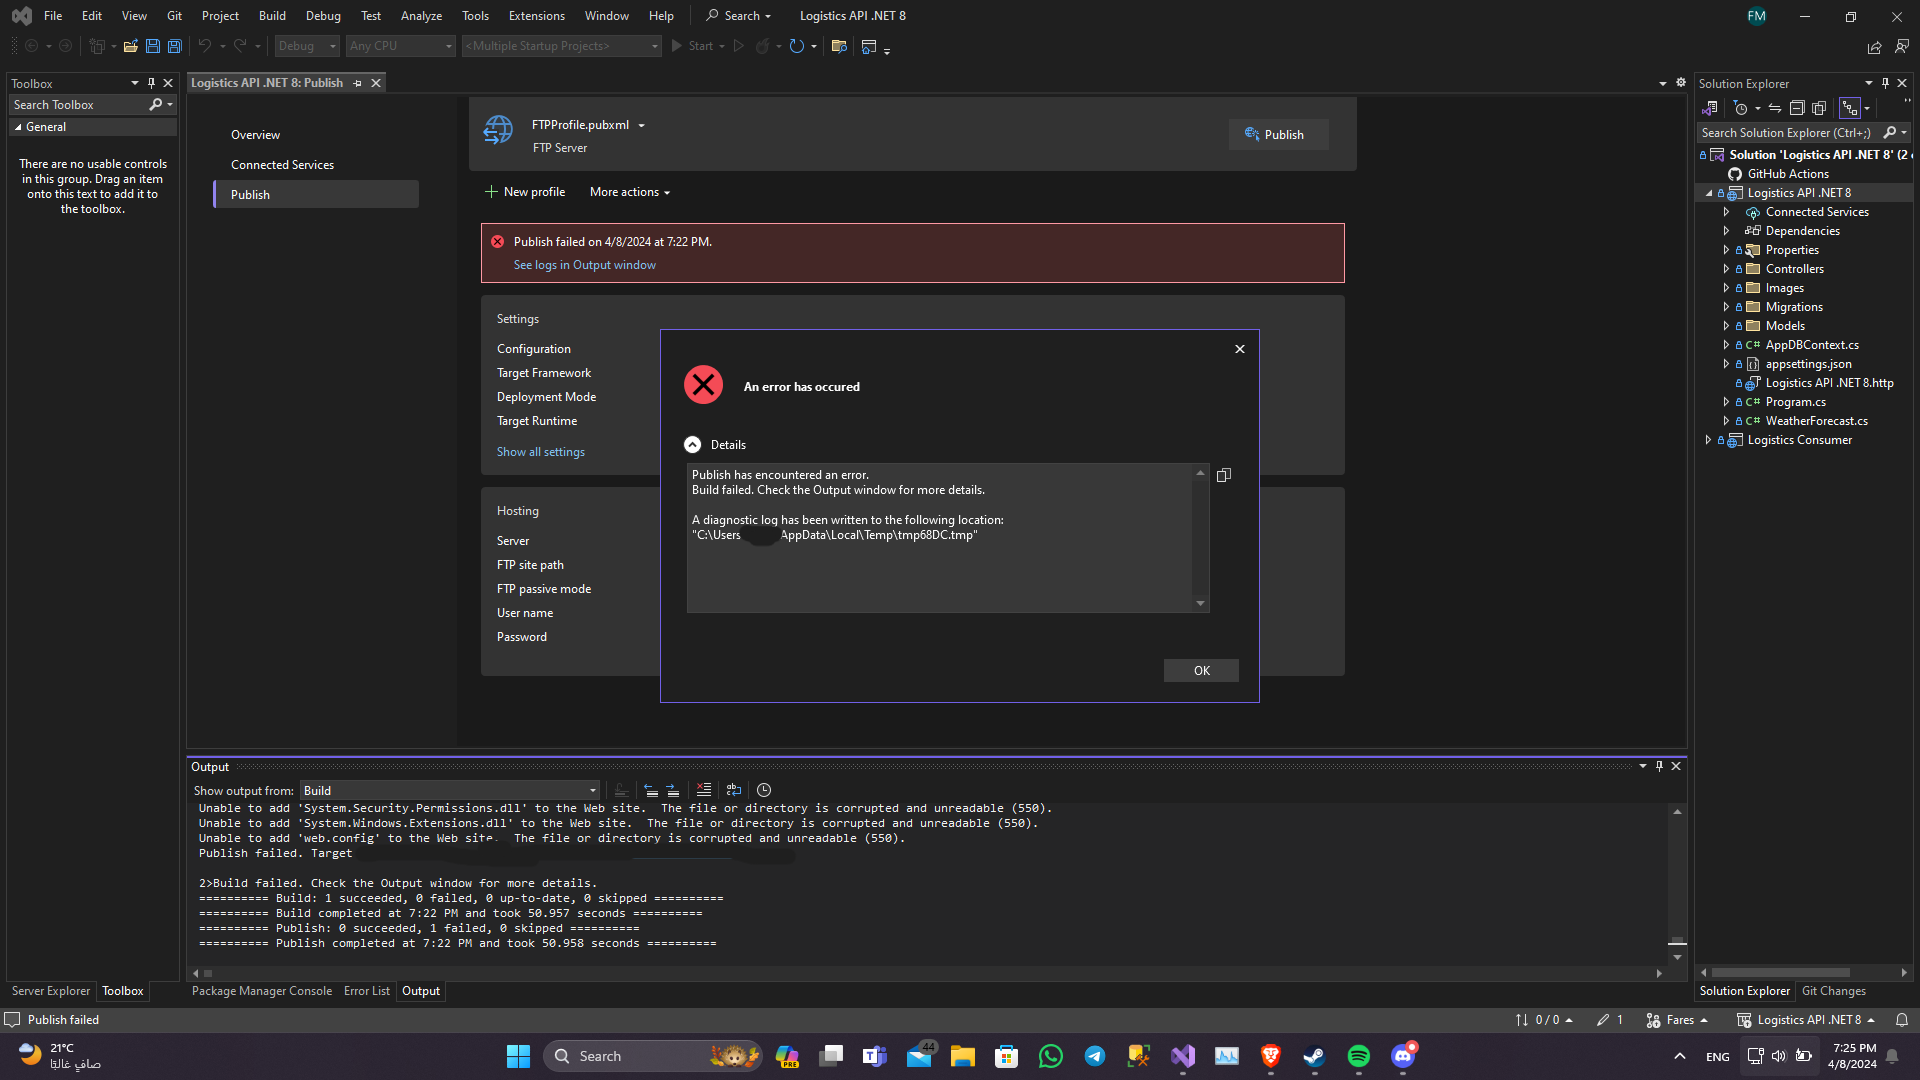Click See logs in Output window link
Screen dimensions: 1920x1080
click(x=584, y=265)
